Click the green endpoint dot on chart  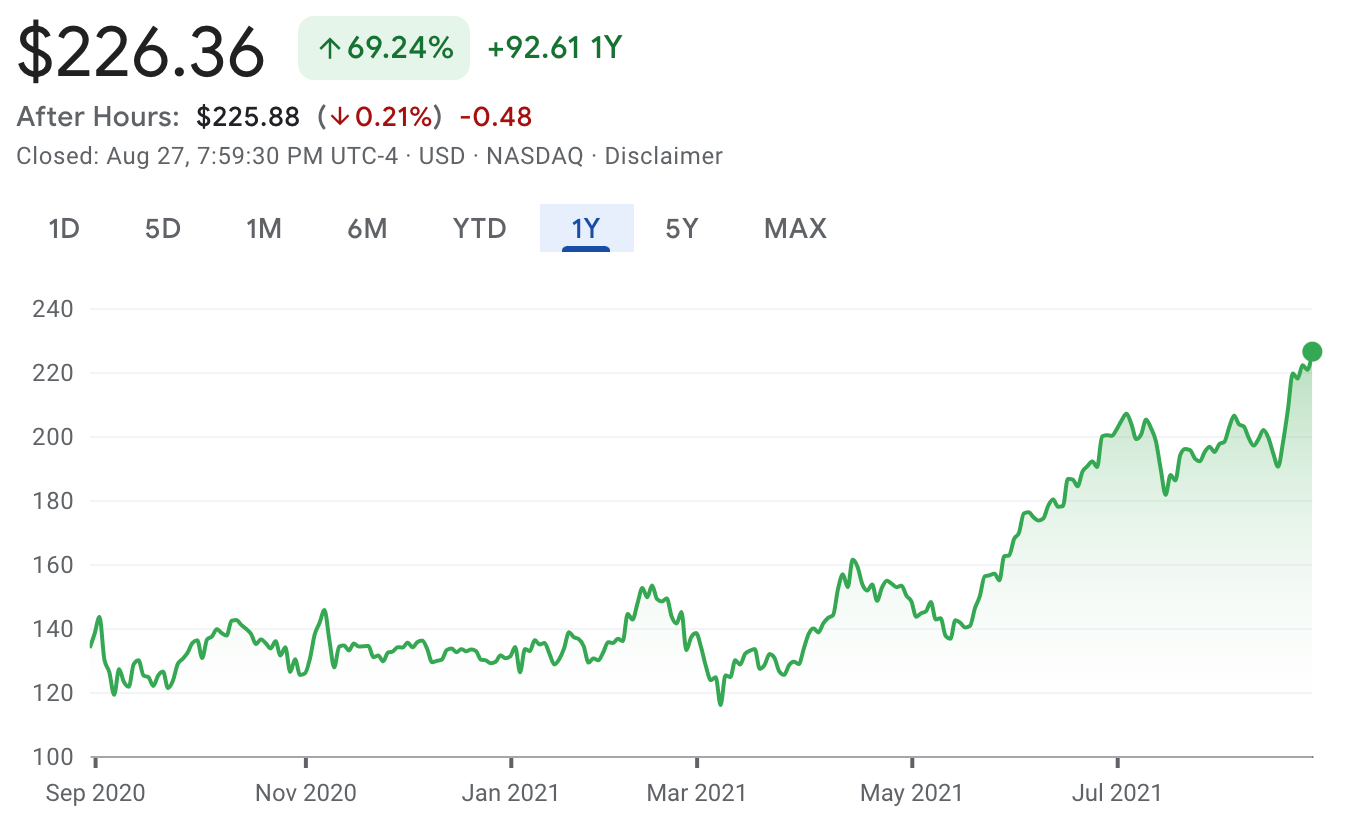pyautogui.click(x=1312, y=351)
